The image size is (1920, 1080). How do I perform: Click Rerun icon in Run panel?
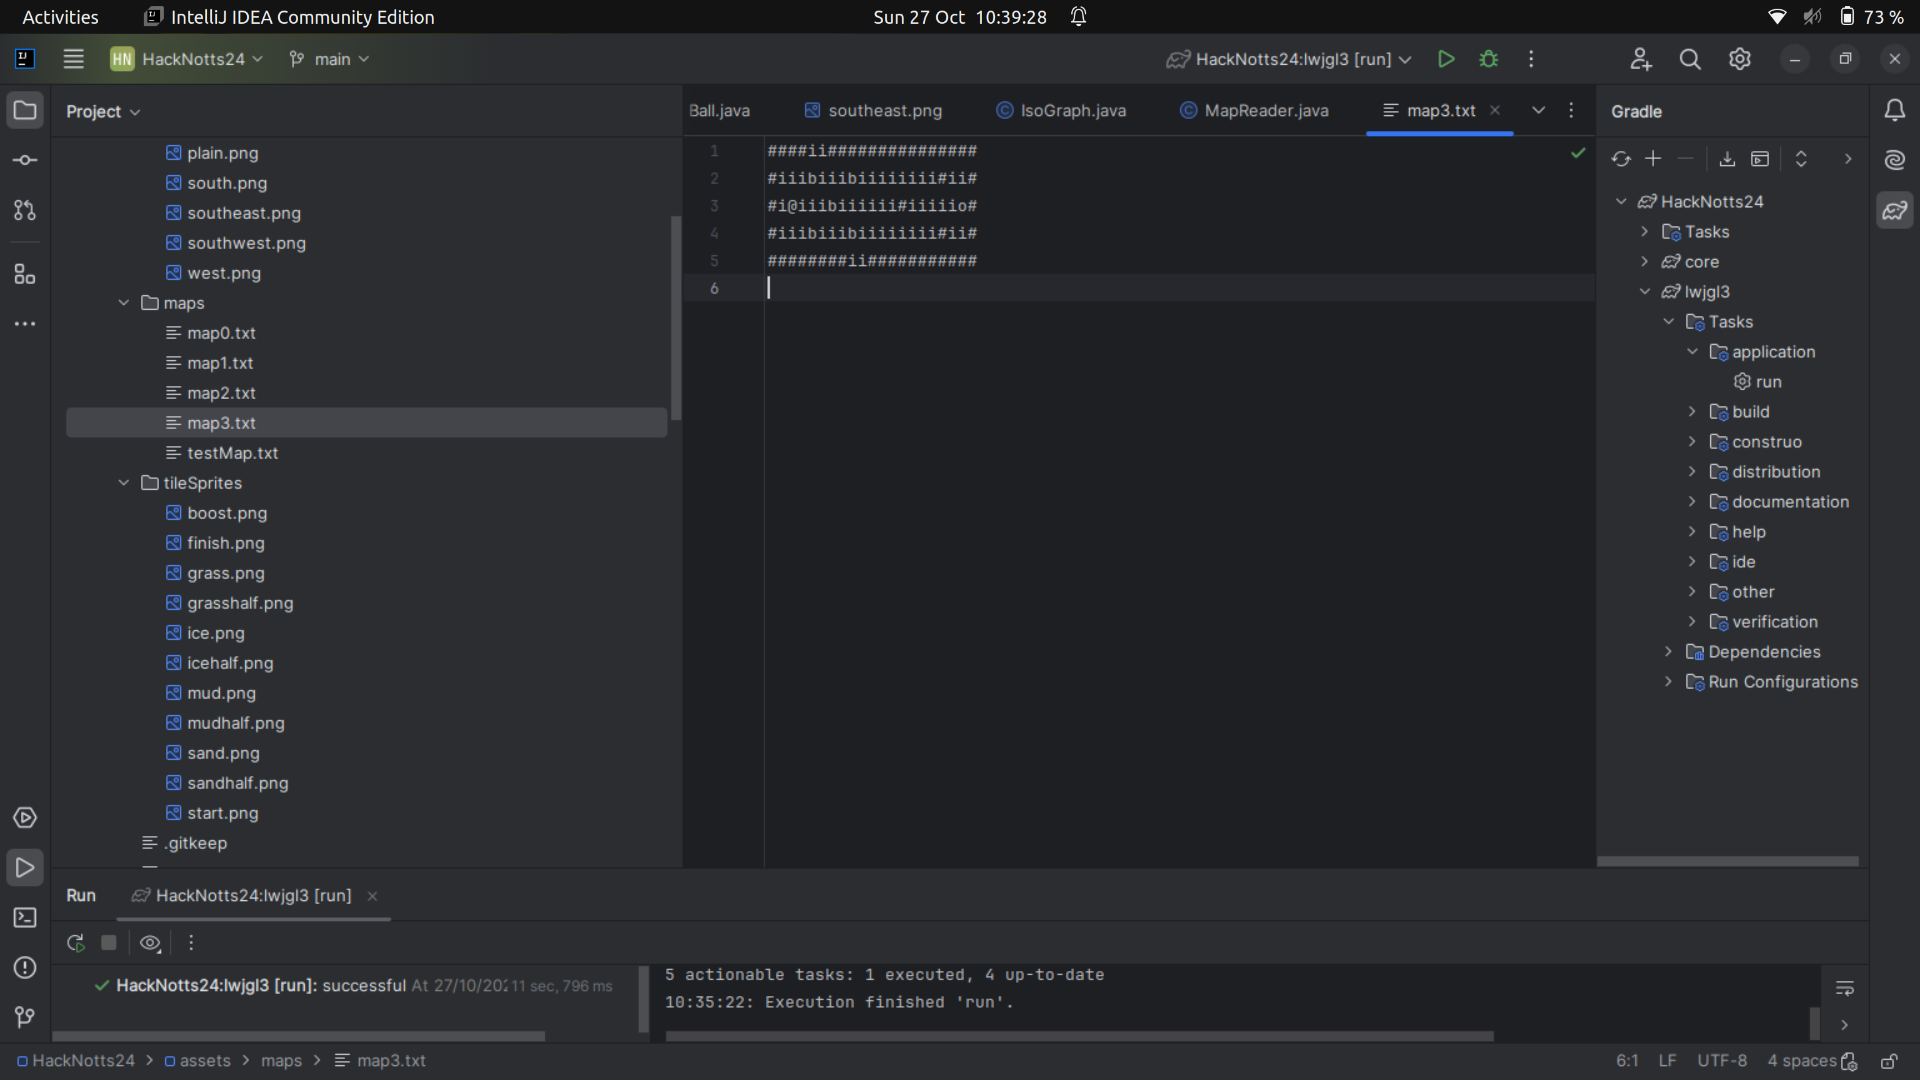coord(75,942)
